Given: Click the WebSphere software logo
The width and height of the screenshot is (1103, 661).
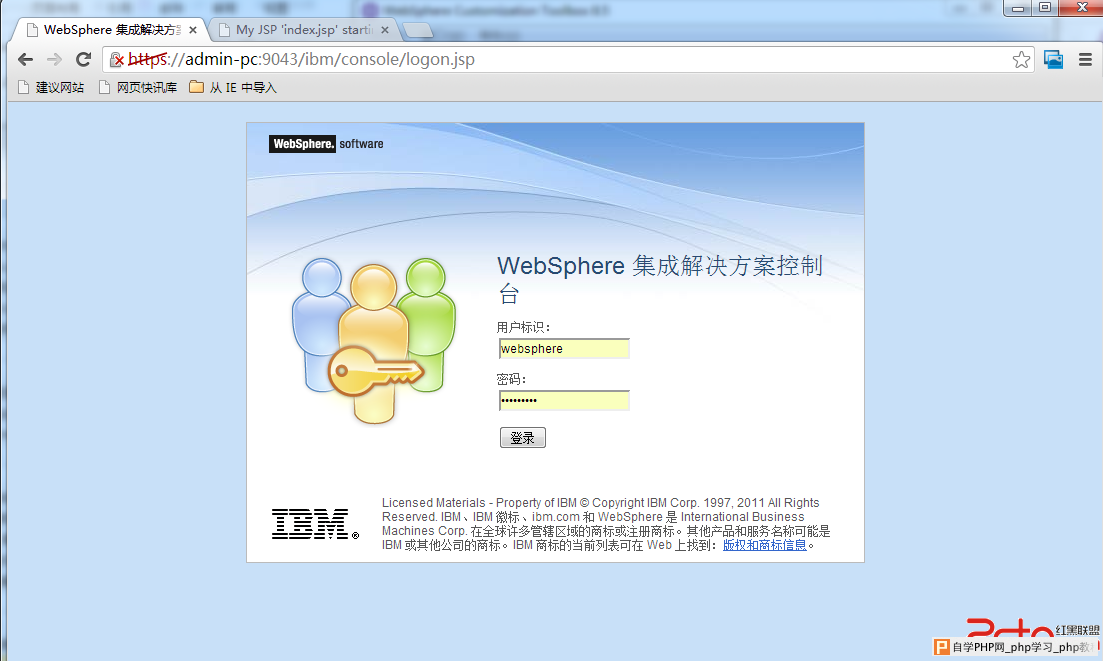Looking at the screenshot, I should (326, 143).
